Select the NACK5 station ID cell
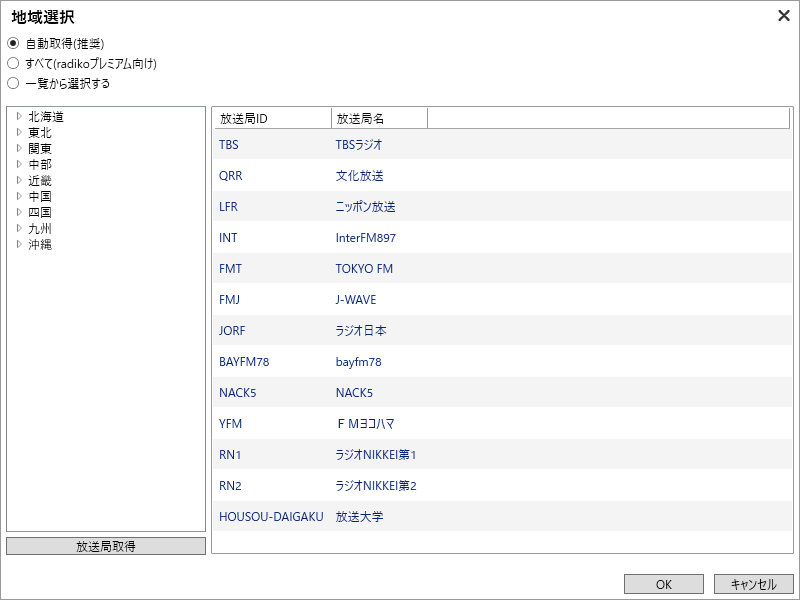Viewport: 800px width, 600px height. (237, 393)
